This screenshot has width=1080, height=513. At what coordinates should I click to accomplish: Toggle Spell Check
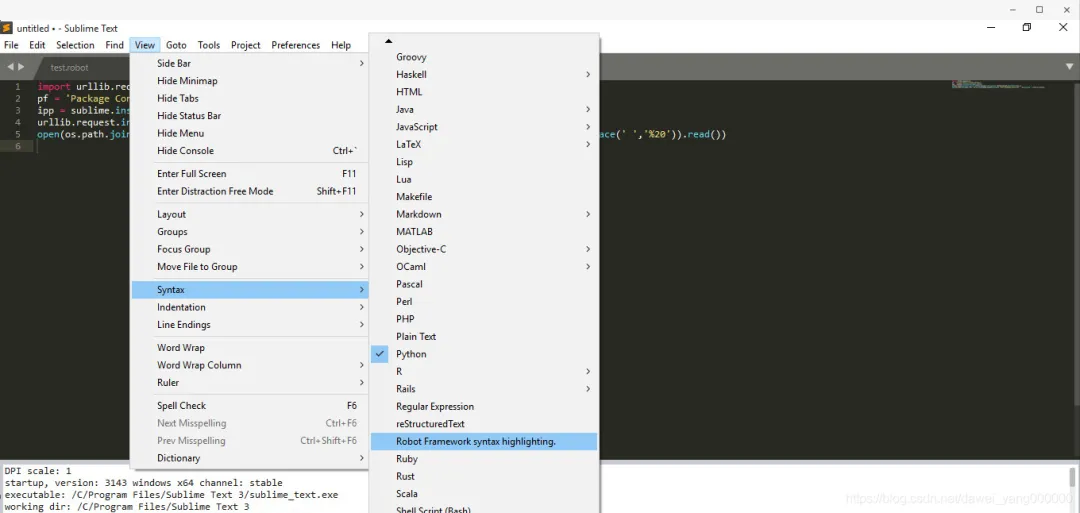click(x=250, y=406)
